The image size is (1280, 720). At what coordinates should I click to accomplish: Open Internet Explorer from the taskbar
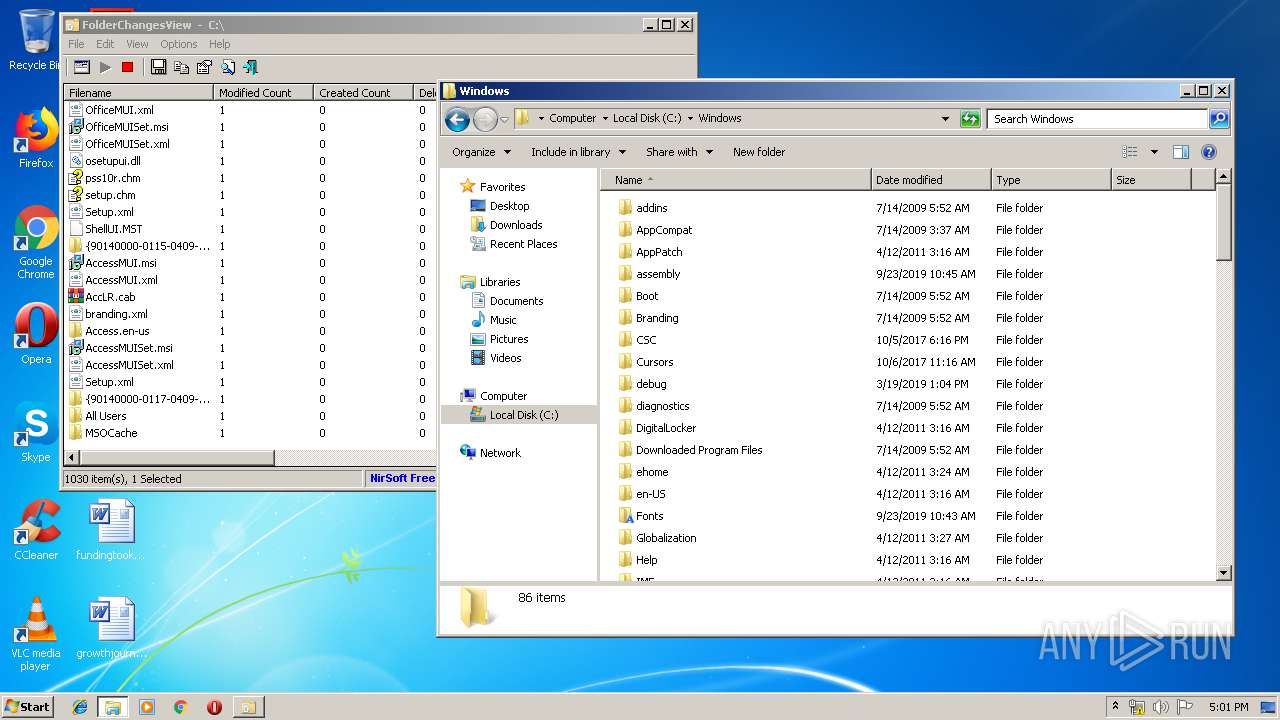coord(80,707)
